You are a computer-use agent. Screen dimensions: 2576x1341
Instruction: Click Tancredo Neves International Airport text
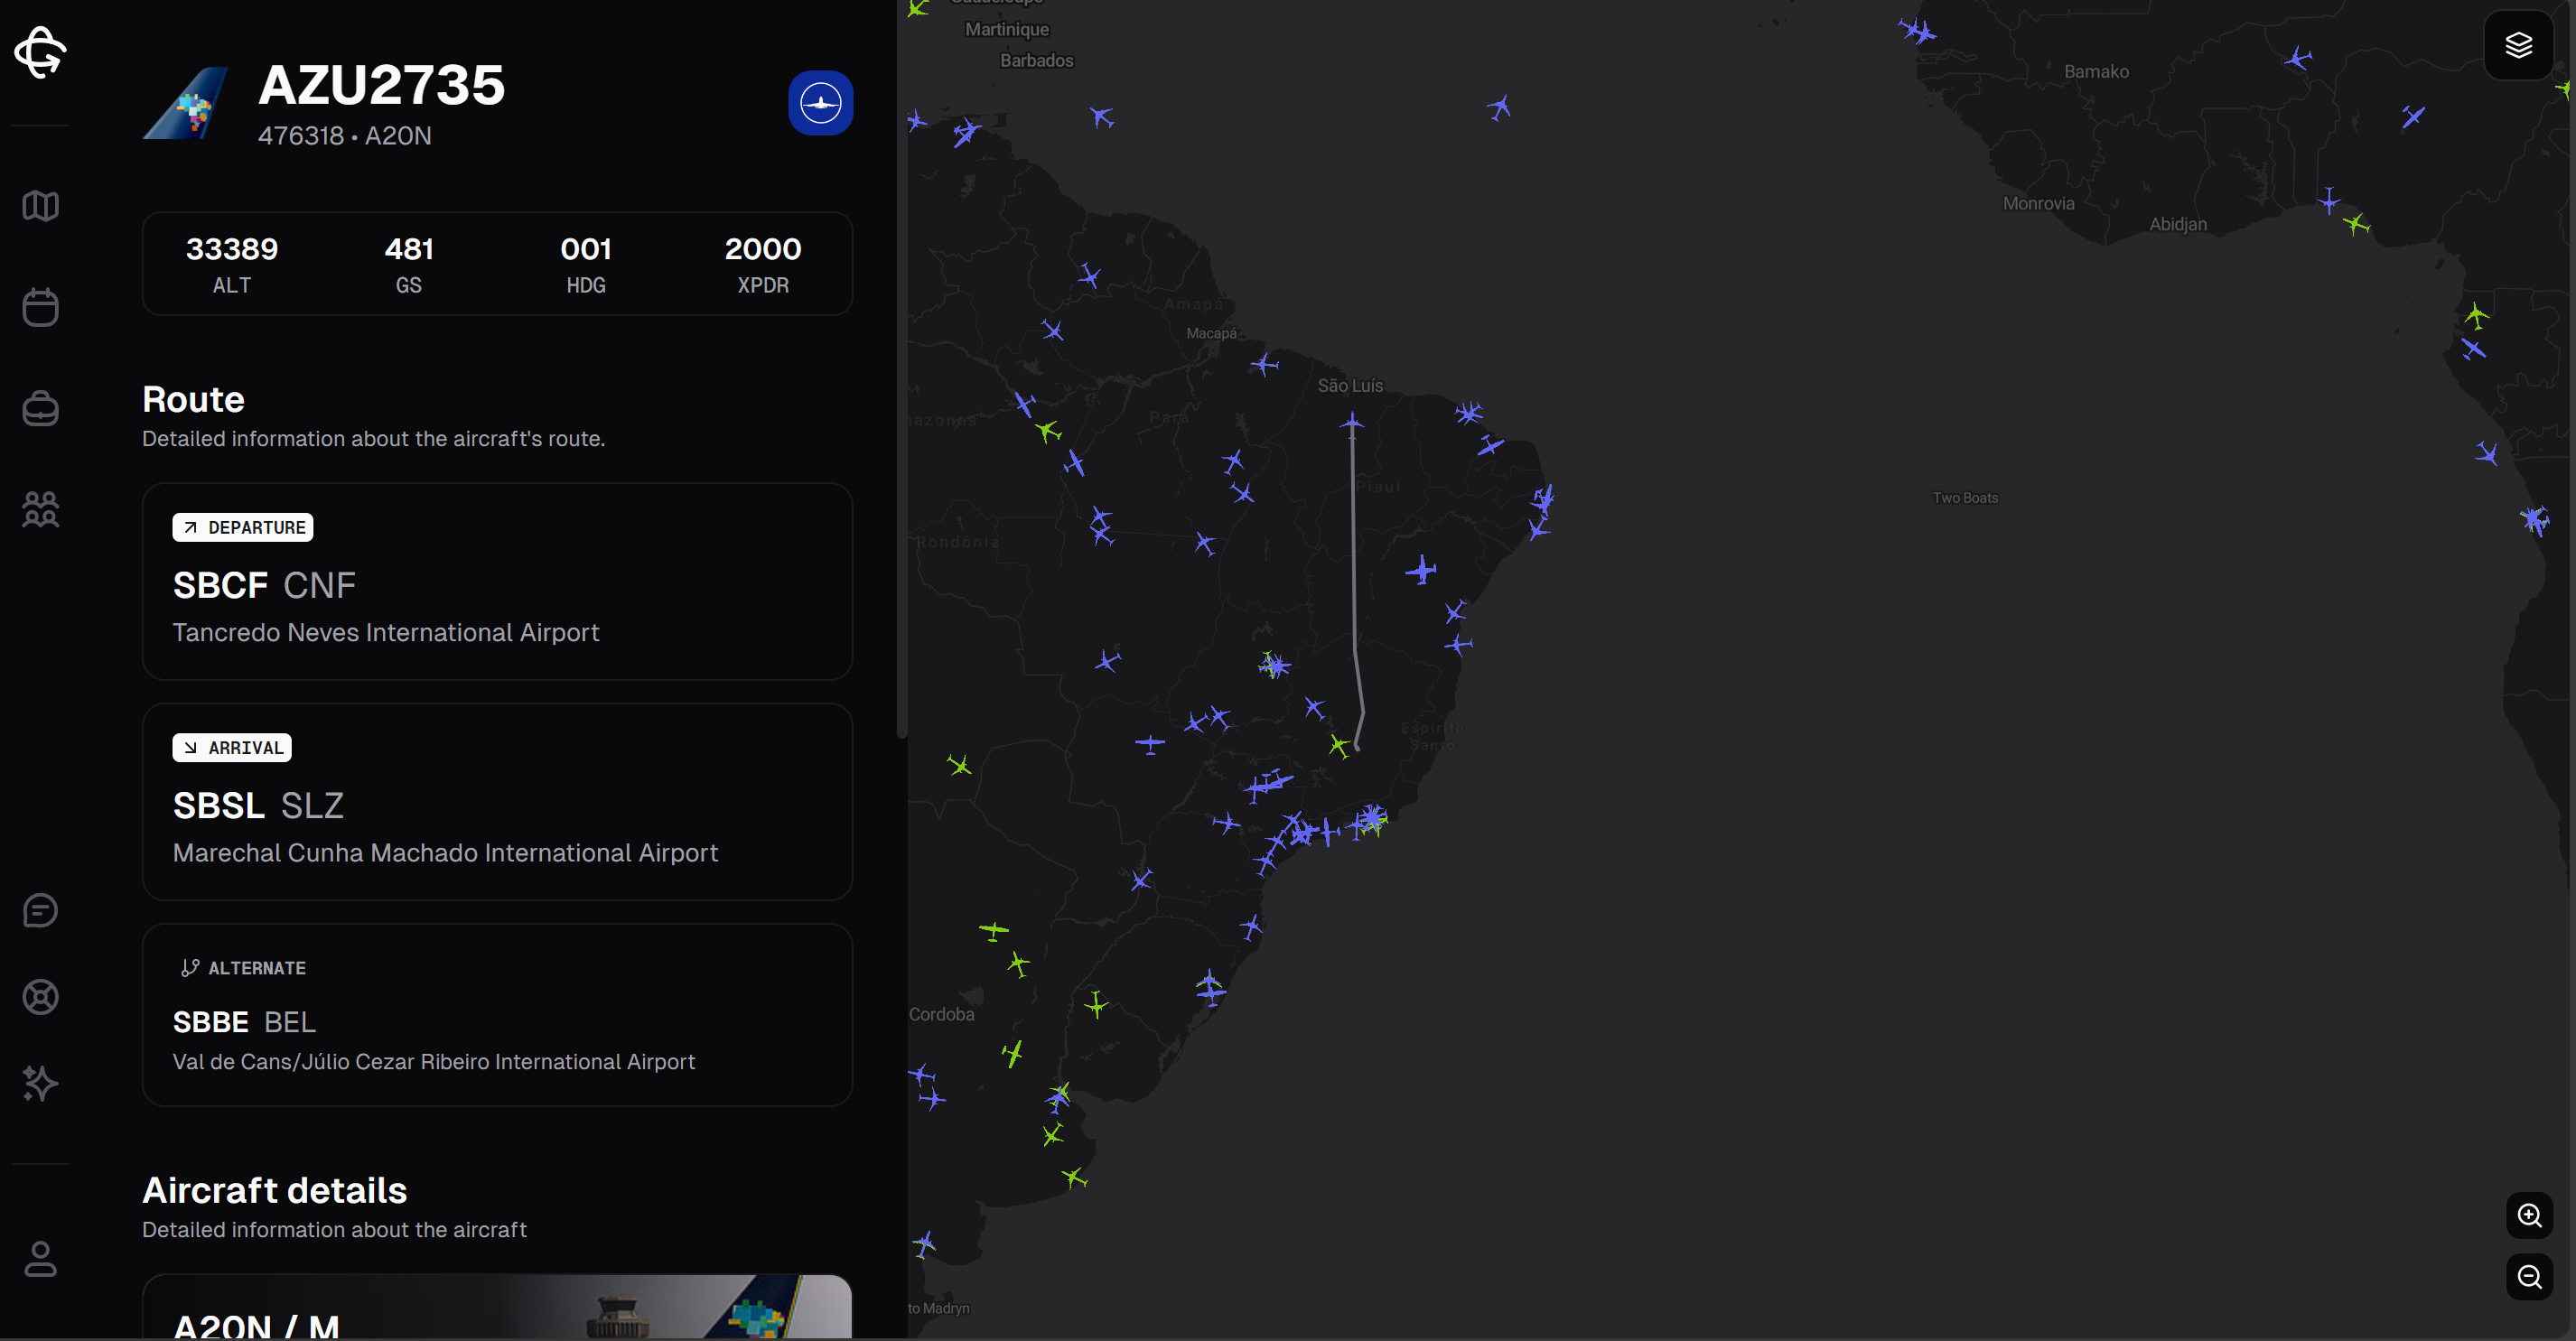[386, 632]
